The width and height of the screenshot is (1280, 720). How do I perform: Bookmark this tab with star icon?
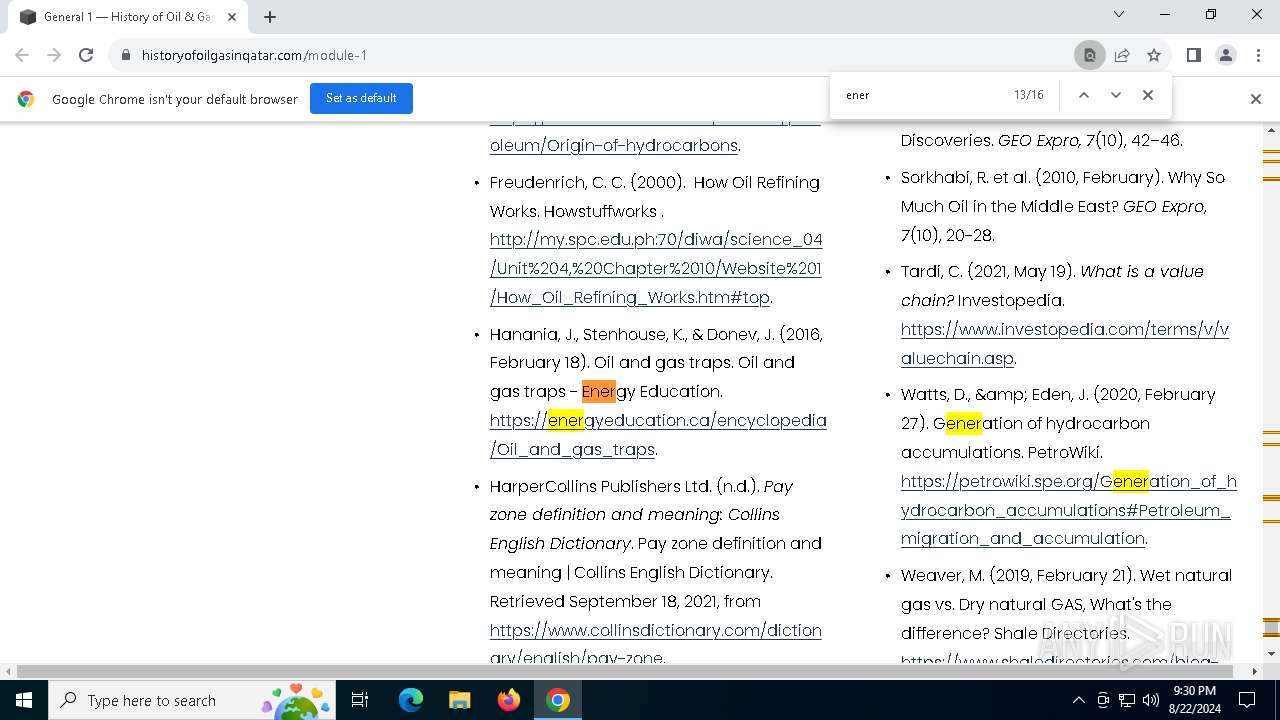[1154, 55]
